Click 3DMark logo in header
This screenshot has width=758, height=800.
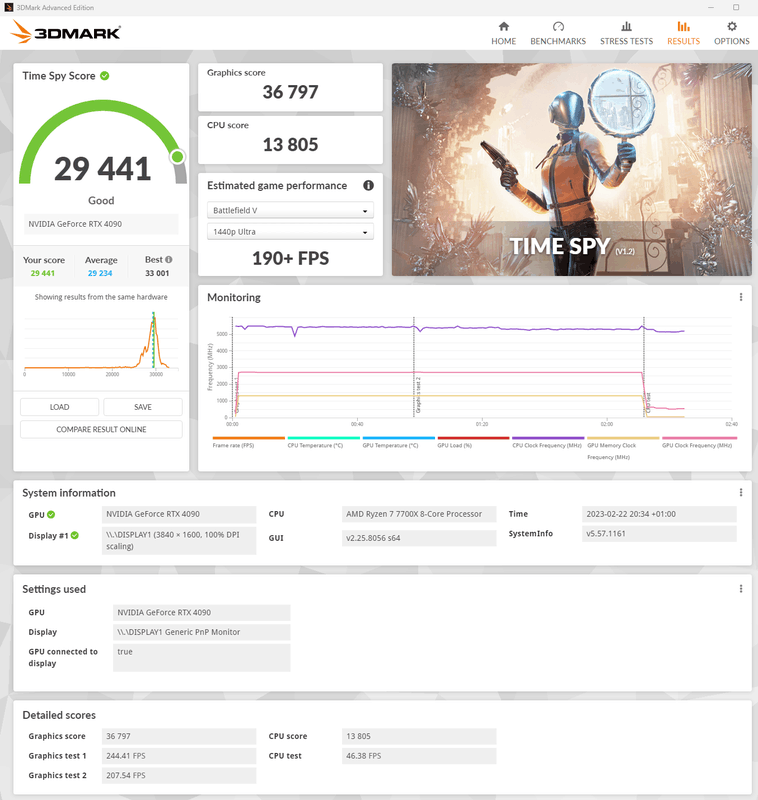click(65, 32)
